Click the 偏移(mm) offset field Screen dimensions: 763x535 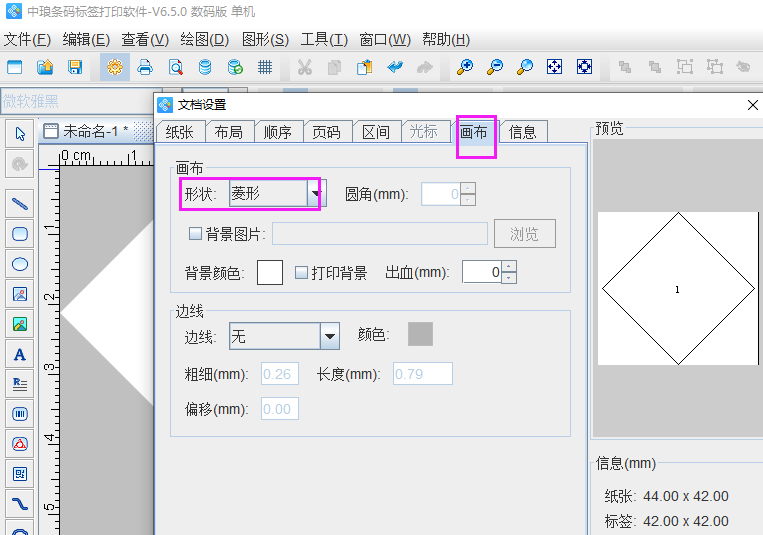[280, 408]
